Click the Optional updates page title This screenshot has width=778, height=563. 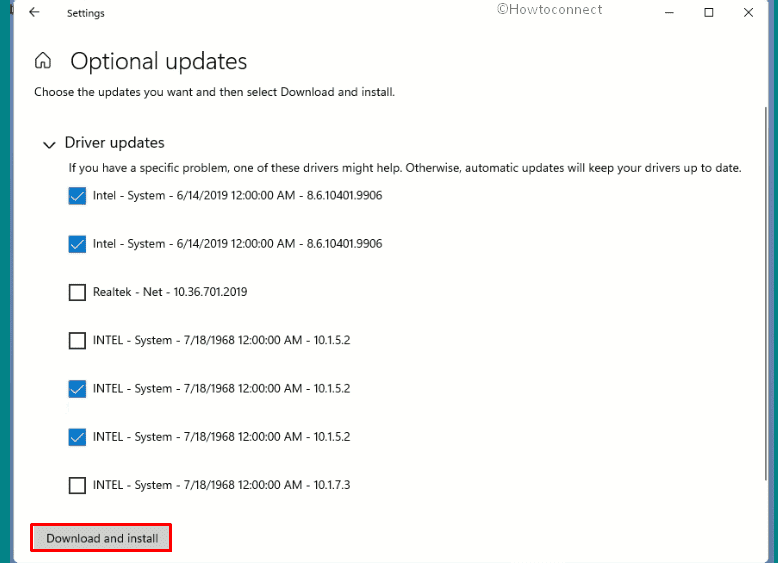(158, 62)
